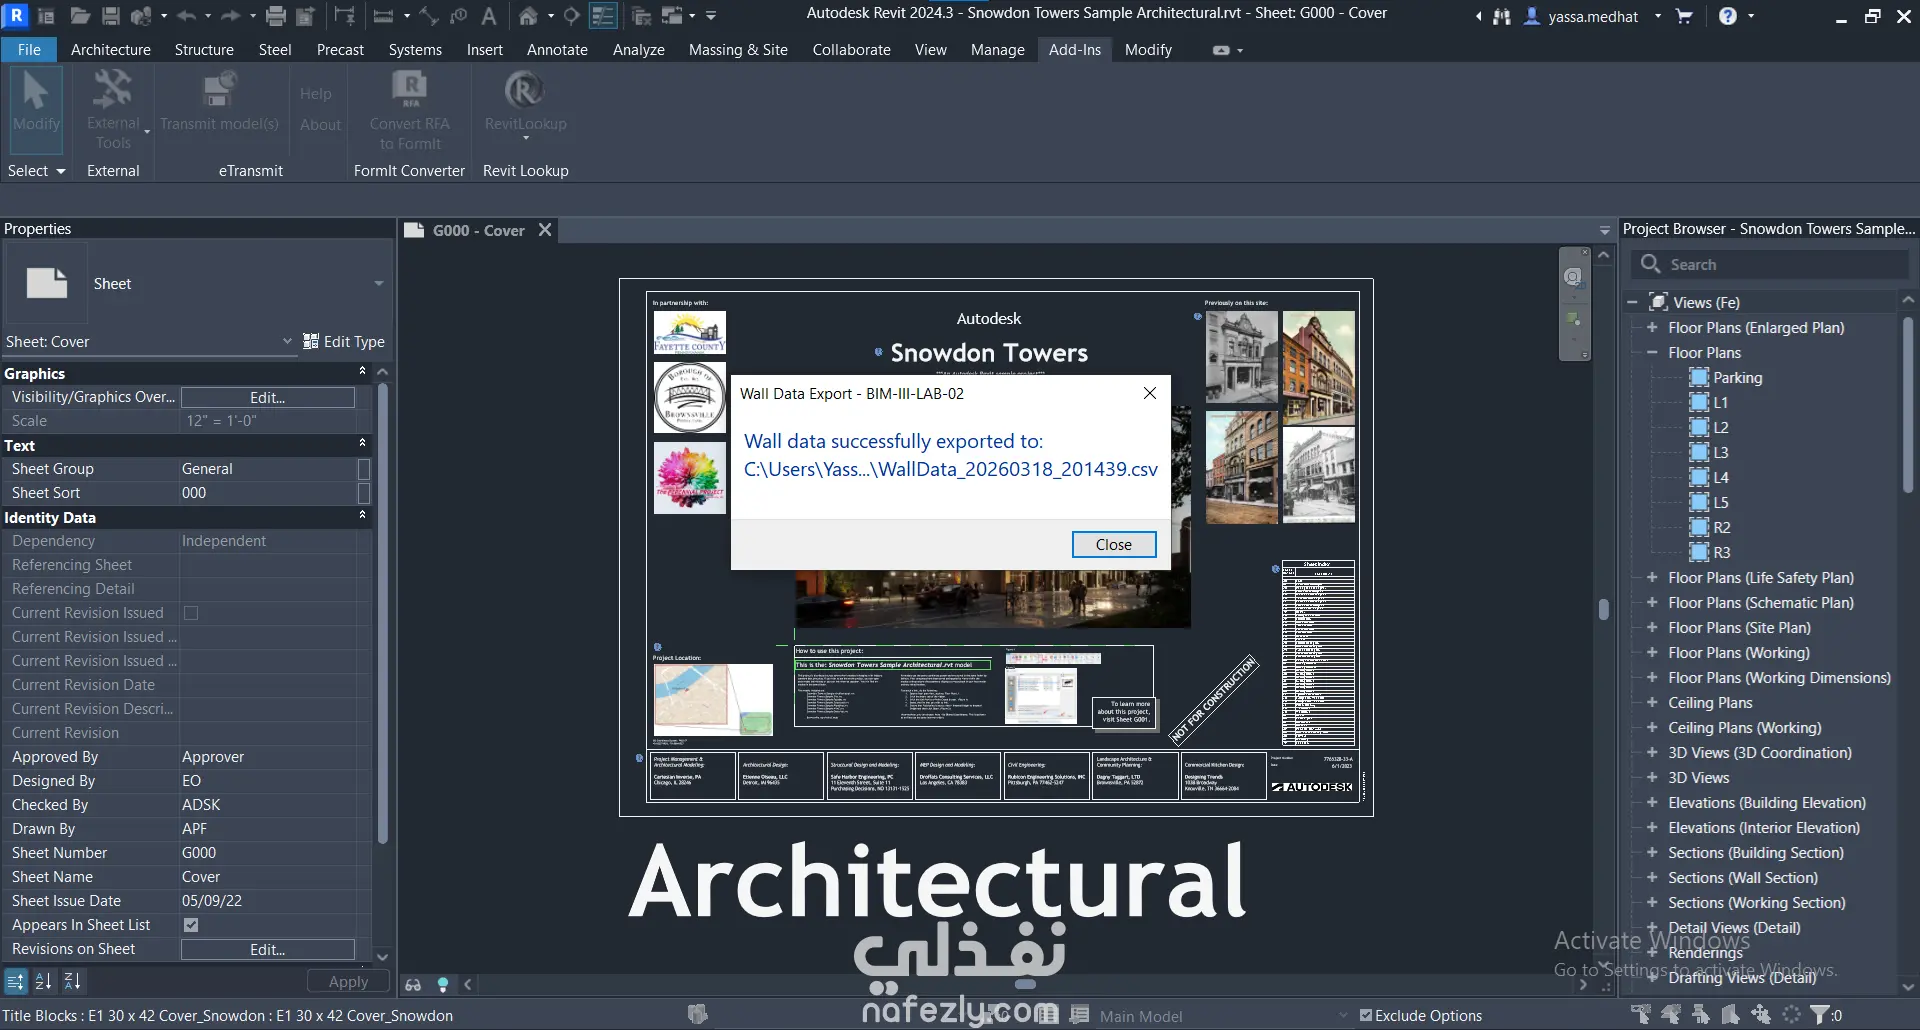Image resolution: width=1920 pixels, height=1030 pixels.
Task: Click the Select Links status bar icon
Action: tap(1641, 1015)
